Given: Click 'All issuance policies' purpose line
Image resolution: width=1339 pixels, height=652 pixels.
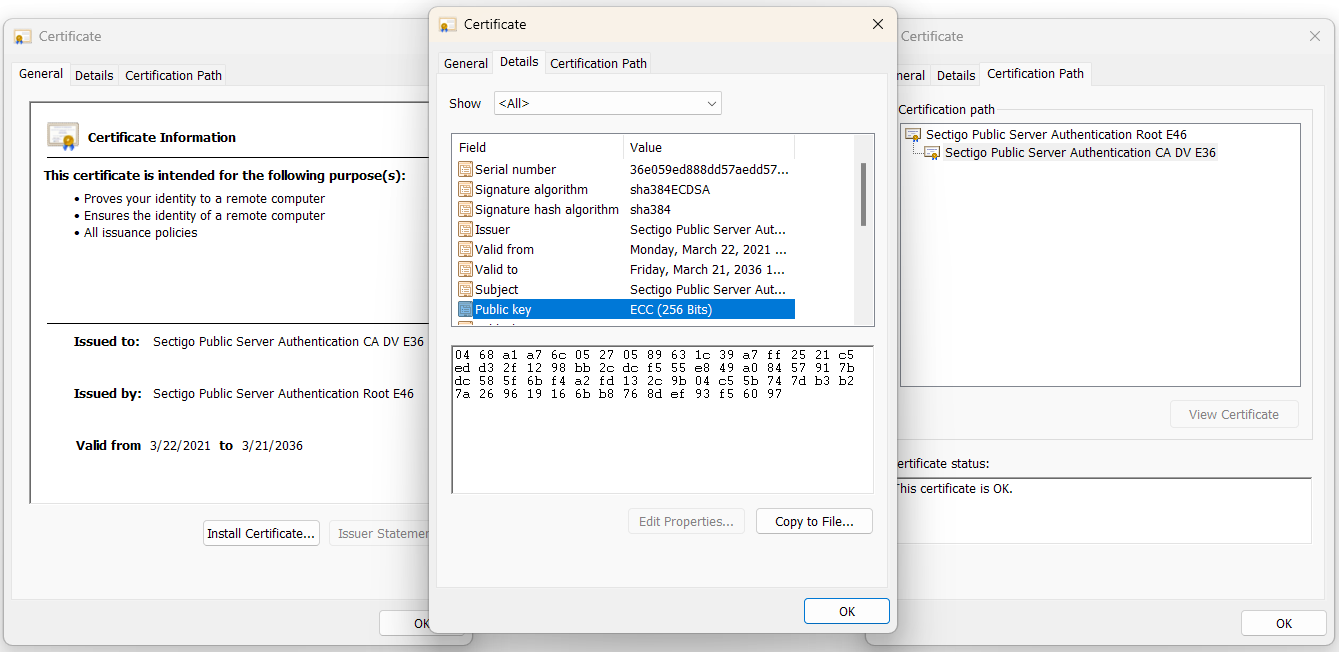Looking at the screenshot, I should tap(141, 233).
